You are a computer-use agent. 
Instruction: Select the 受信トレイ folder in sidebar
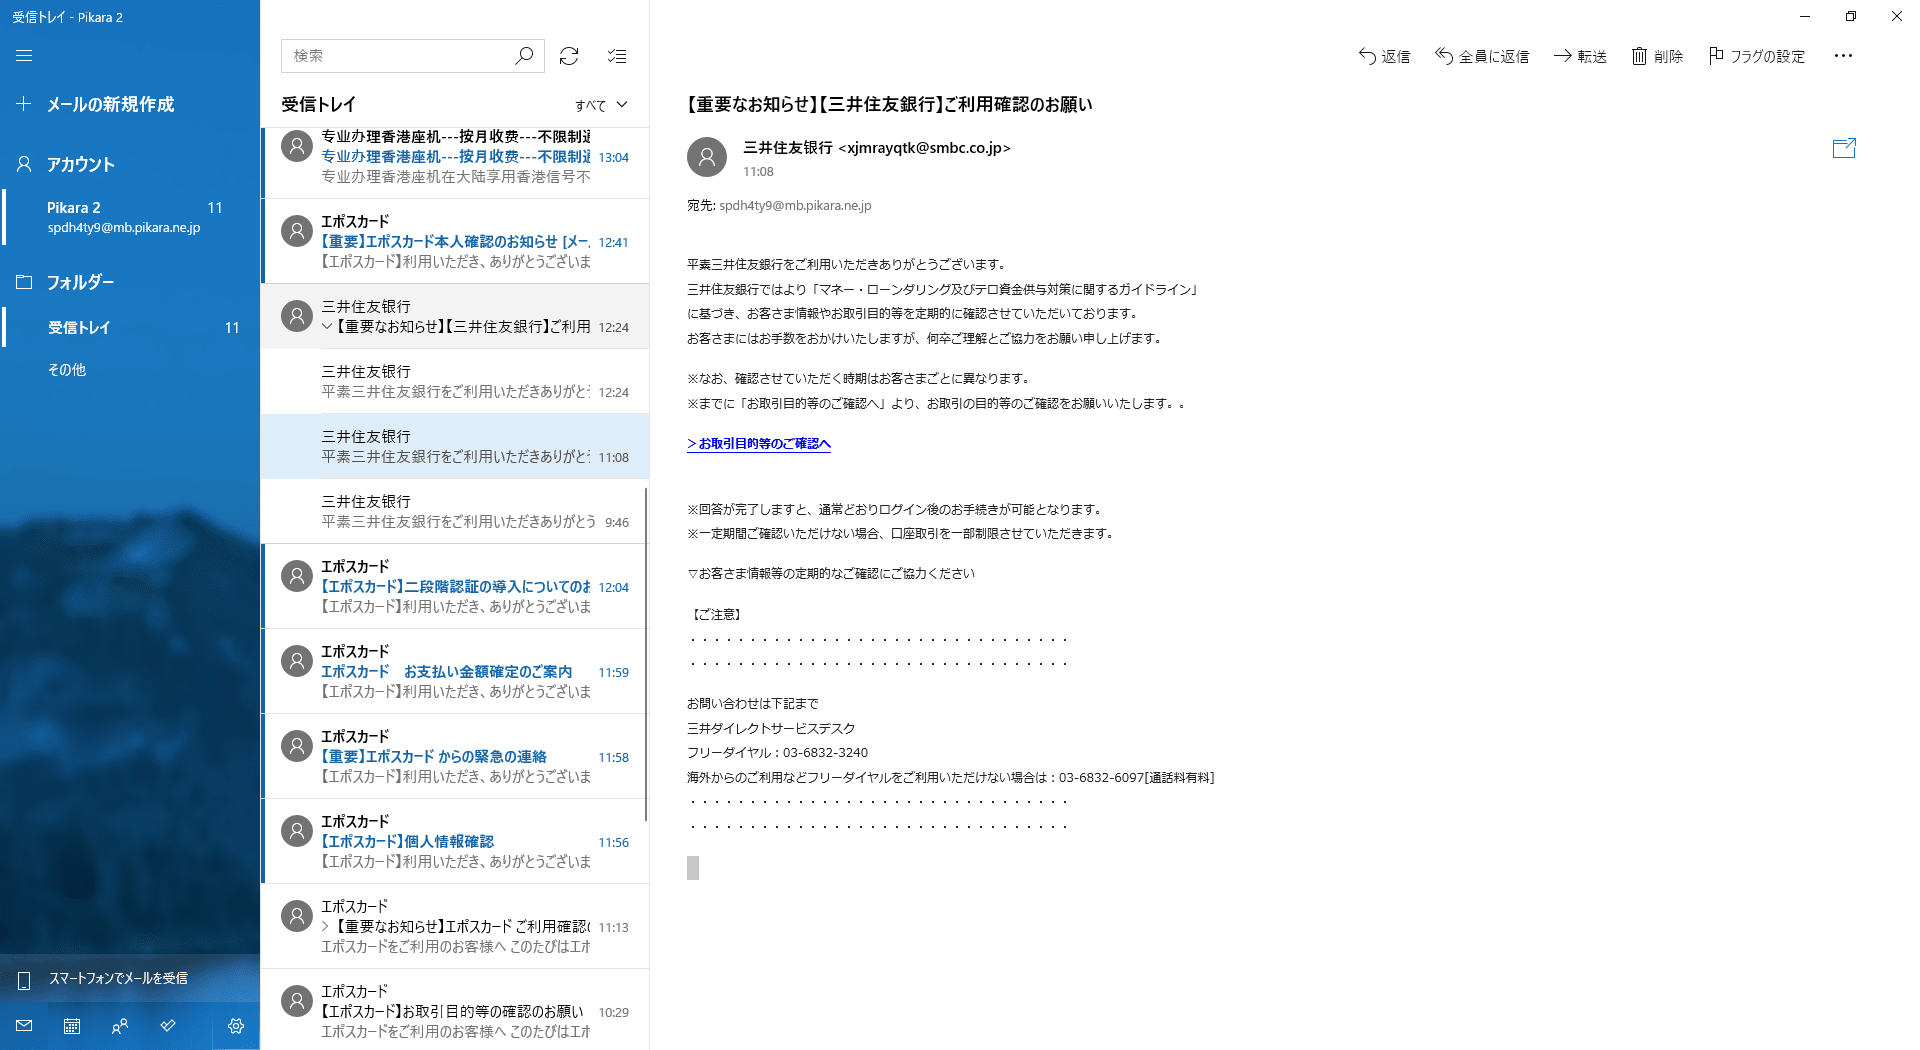[130, 327]
